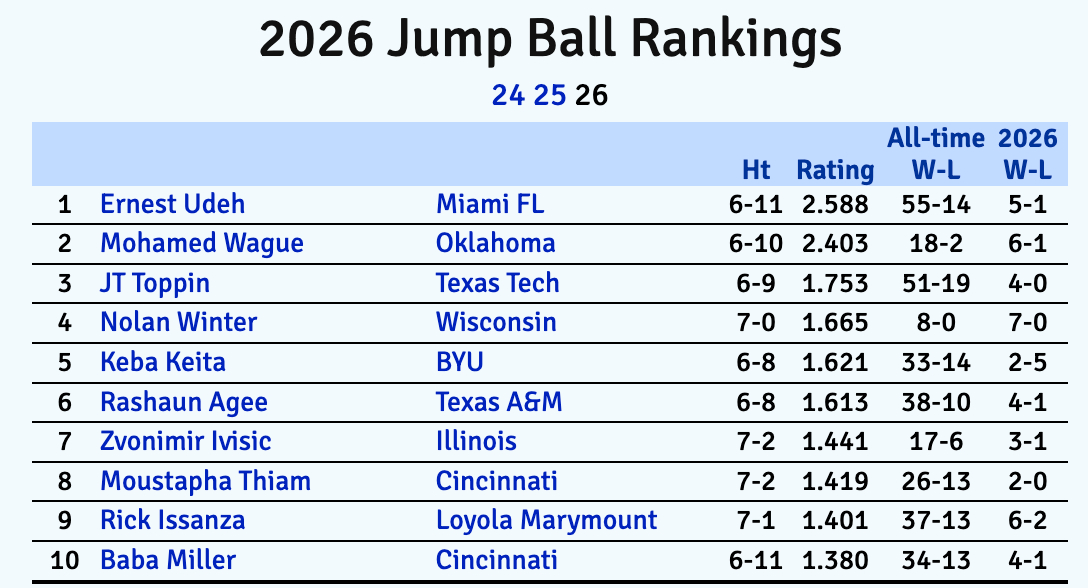The height and width of the screenshot is (588, 1088).
Task: Select the current 26 season label
Action: point(592,96)
